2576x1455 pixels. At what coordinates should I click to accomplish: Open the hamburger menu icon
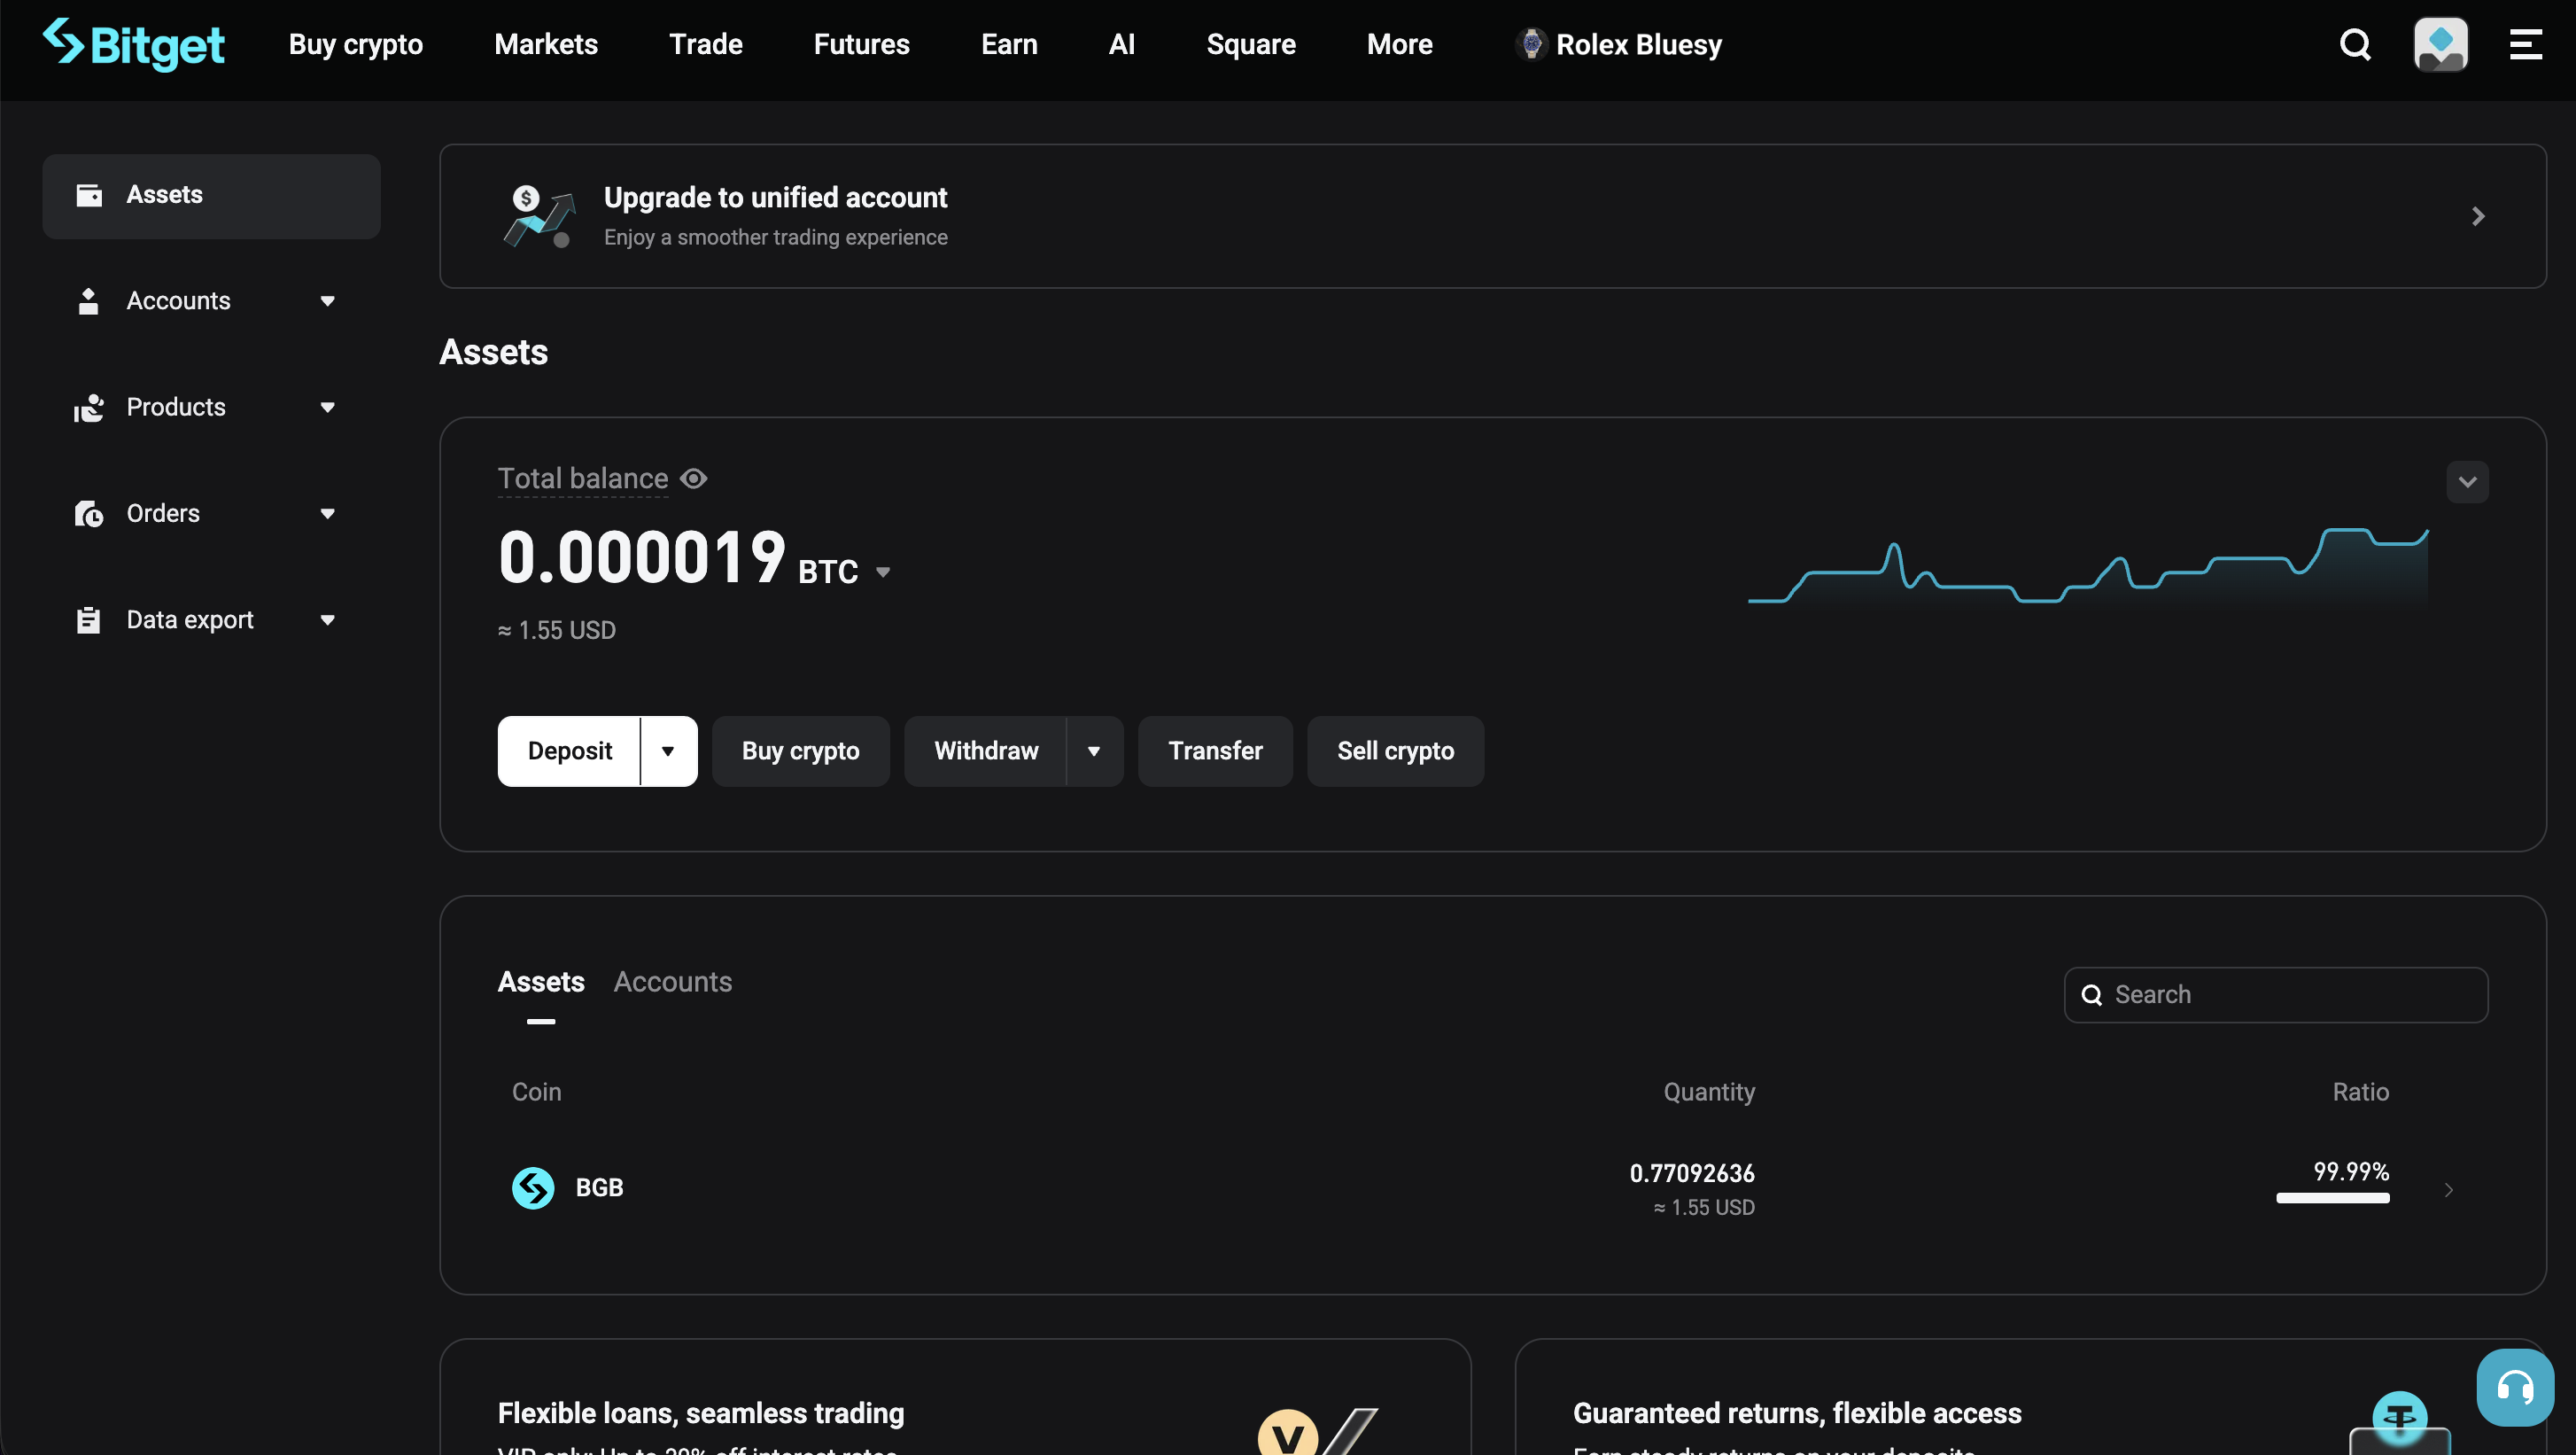[x=2526, y=44]
